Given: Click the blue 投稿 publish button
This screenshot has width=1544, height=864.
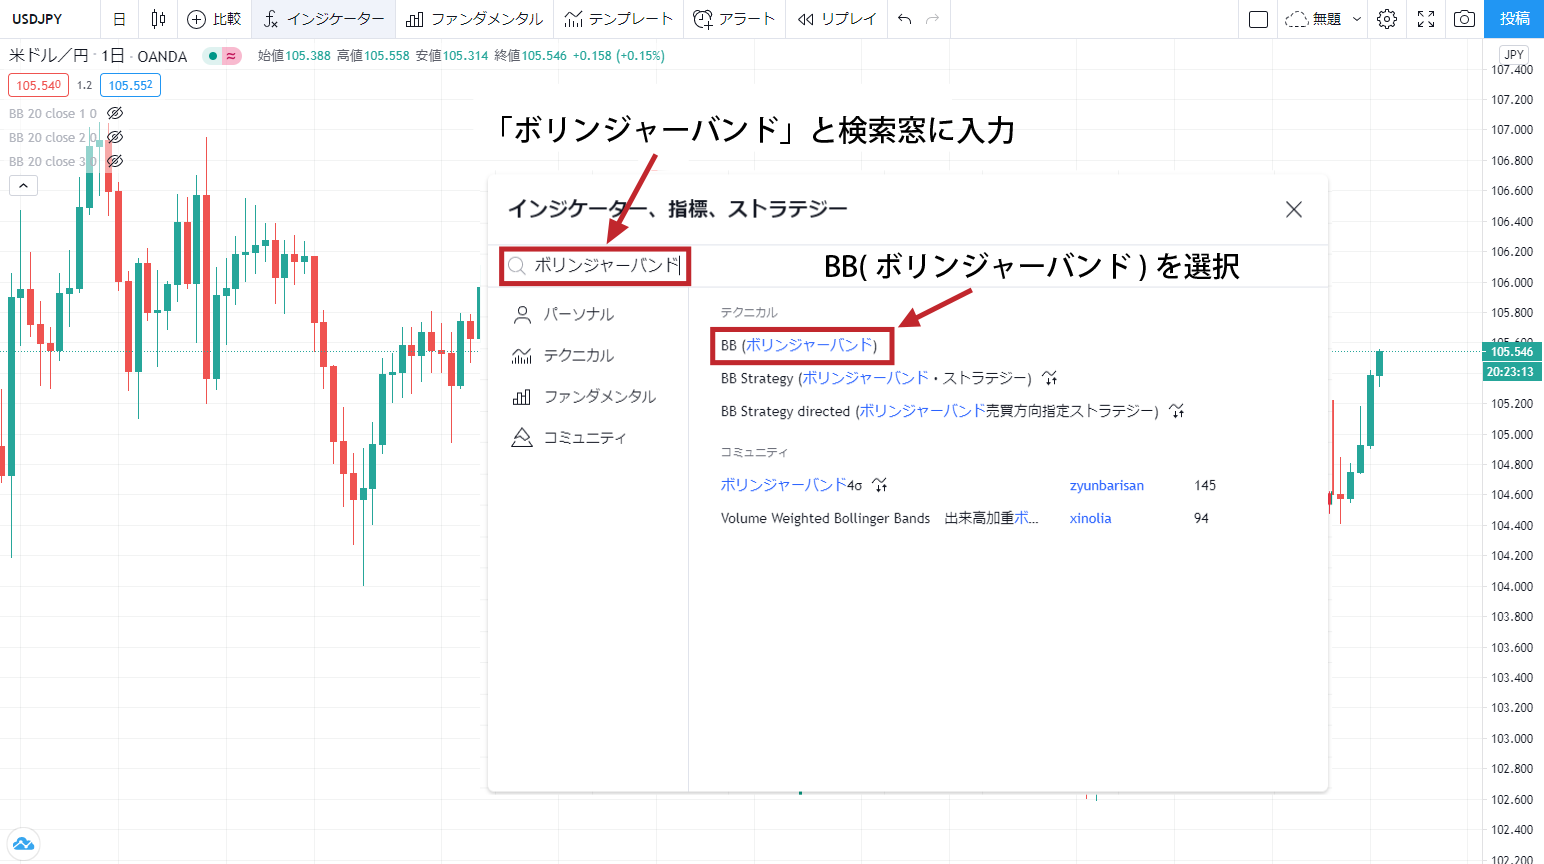Looking at the screenshot, I should click(1515, 19).
